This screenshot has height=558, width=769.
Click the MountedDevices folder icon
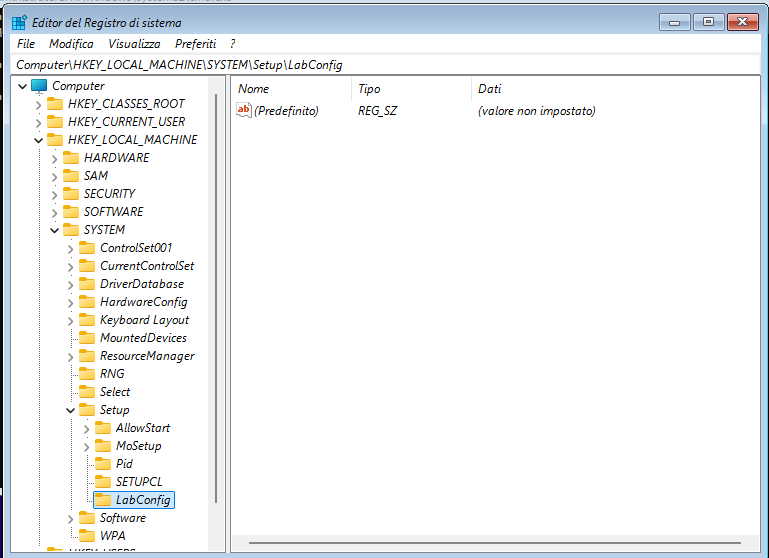pos(87,338)
